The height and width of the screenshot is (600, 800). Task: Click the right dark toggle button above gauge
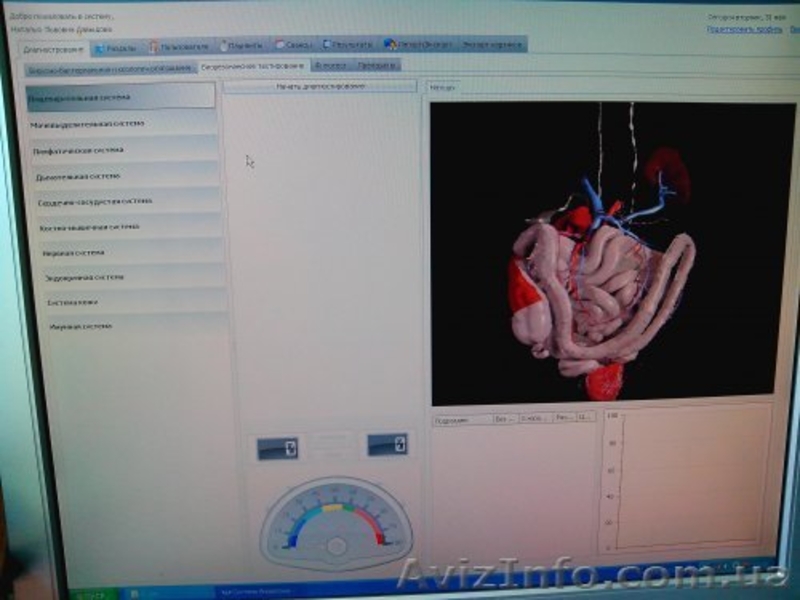click(387, 444)
